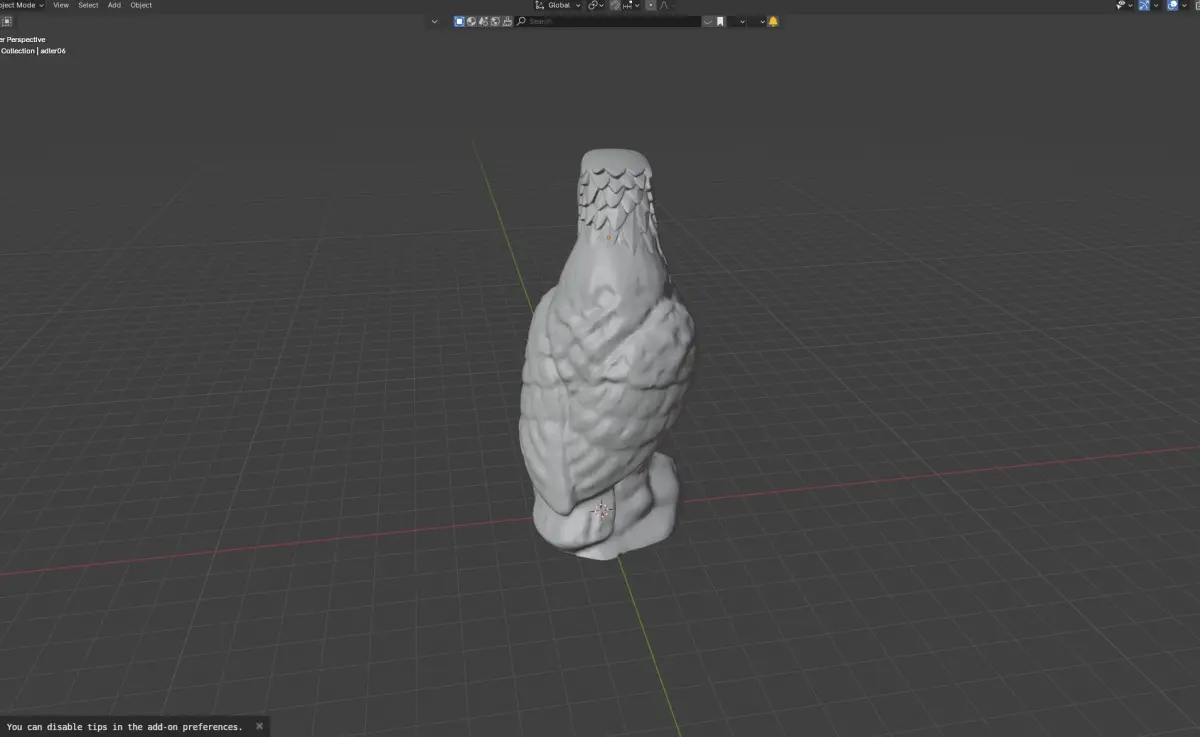
Task: Open the Global transform orientation dropdown
Action: click(x=558, y=5)
